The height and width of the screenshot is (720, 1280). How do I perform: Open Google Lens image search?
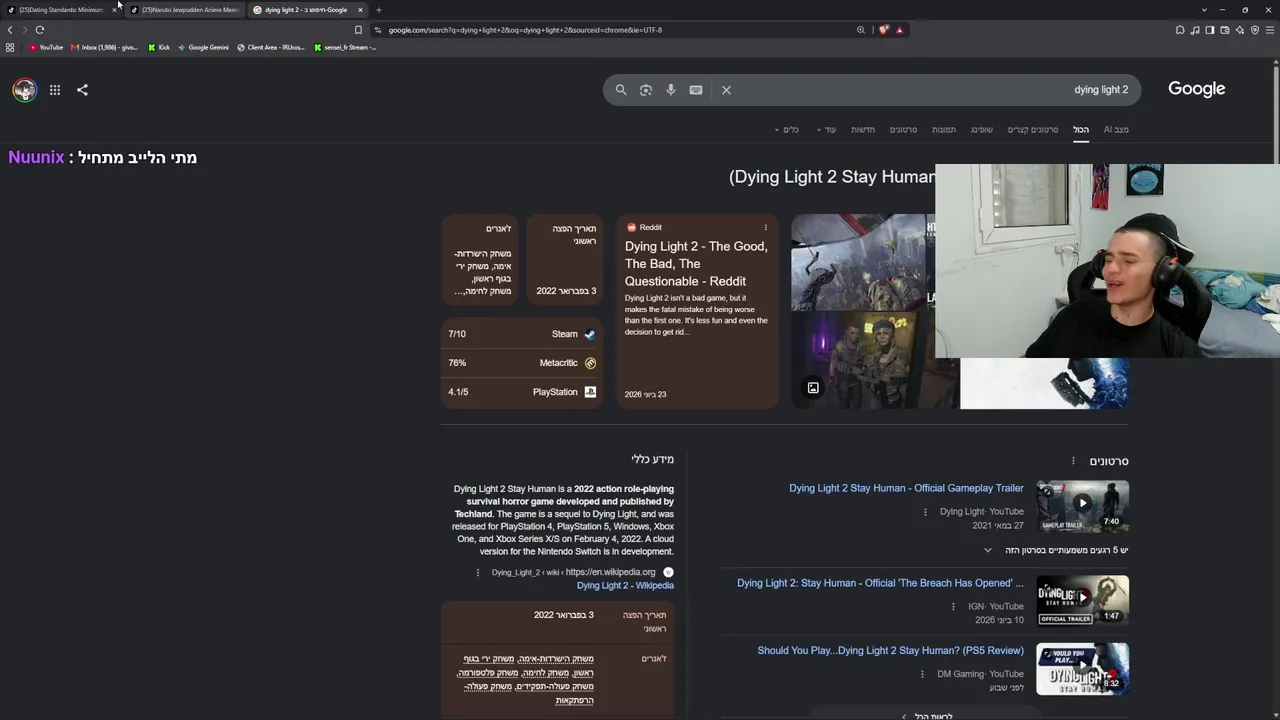click(x=646, y=90)
